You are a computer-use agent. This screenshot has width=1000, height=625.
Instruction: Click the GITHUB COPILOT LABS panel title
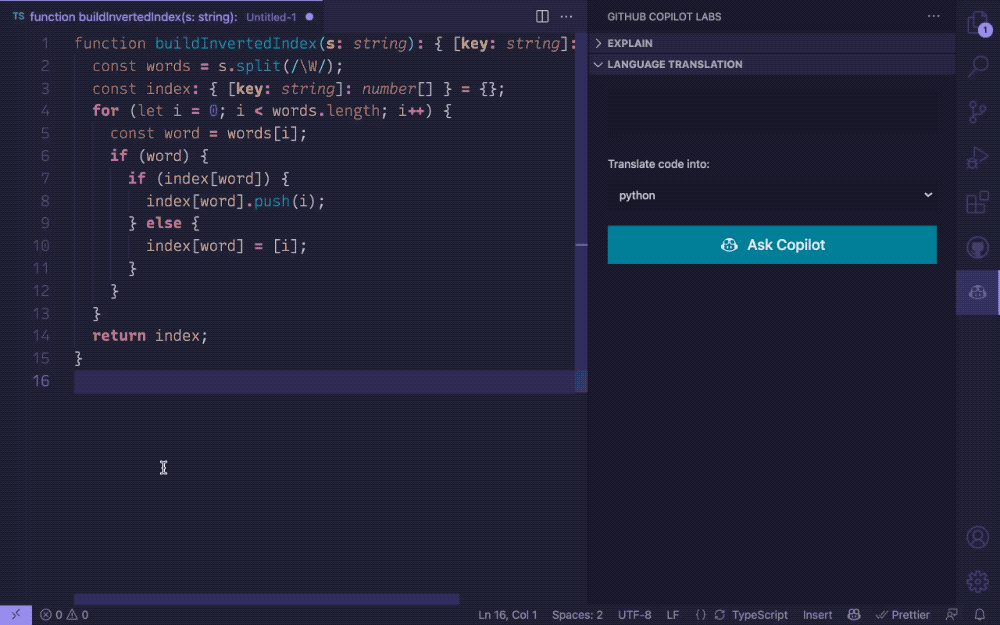(x=664, y=17)
